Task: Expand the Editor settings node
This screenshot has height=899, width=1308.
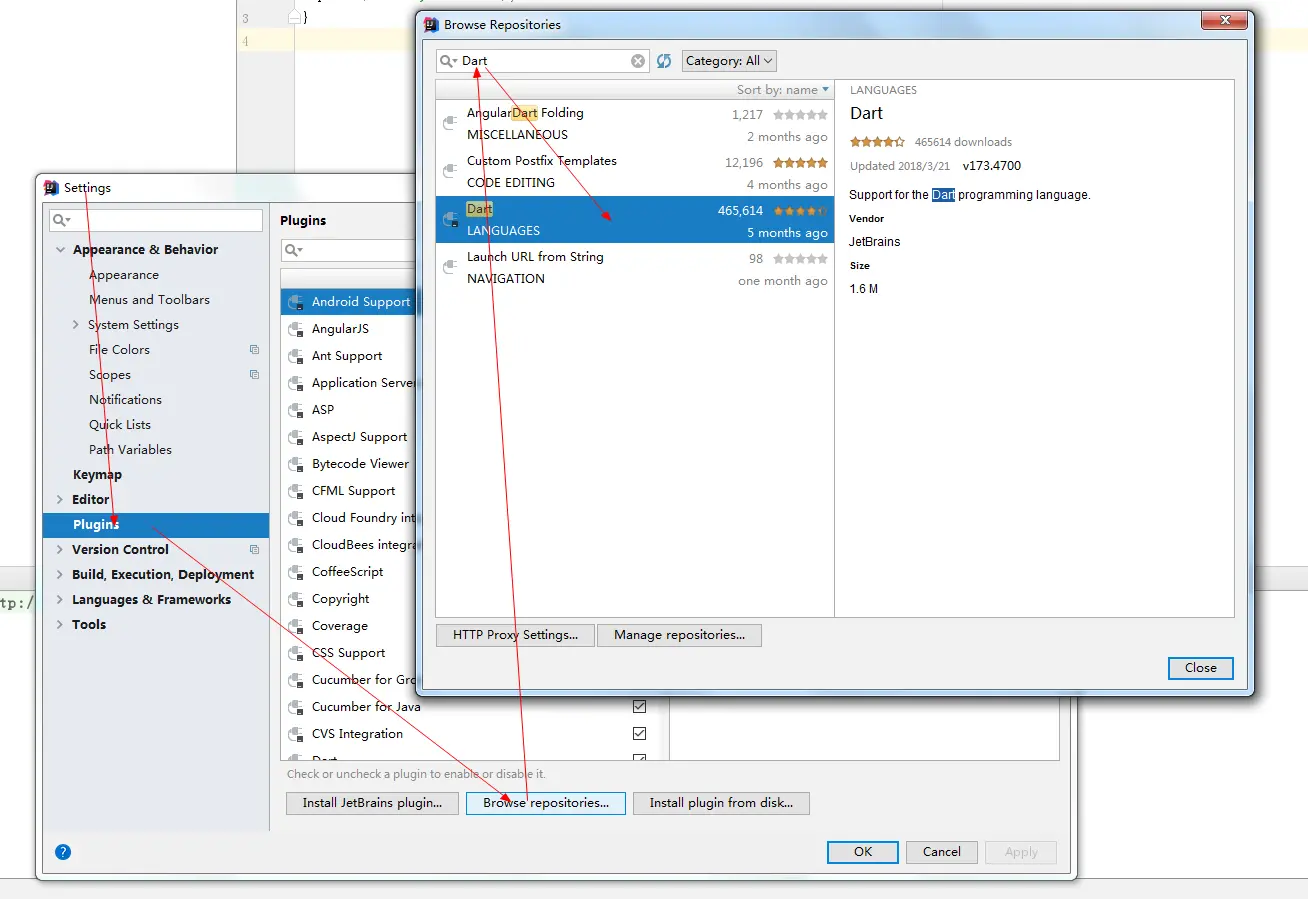Action: (60, 500)
